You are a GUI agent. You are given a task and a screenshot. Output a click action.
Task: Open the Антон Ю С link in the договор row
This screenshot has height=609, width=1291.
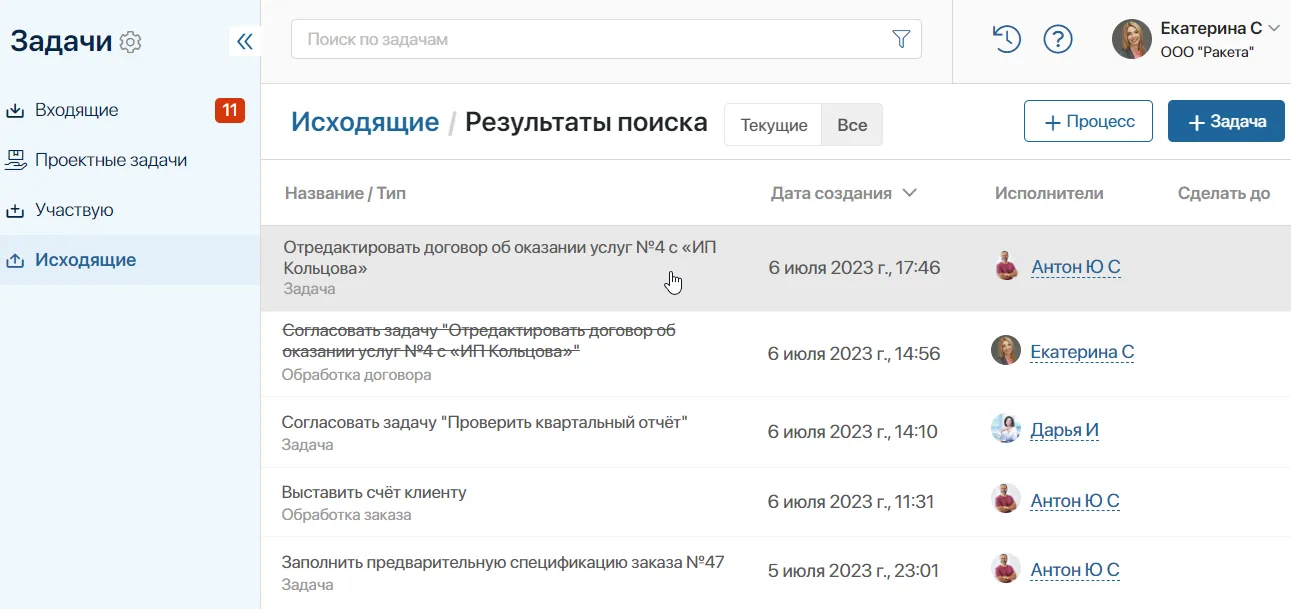[x=1076, y=267]
